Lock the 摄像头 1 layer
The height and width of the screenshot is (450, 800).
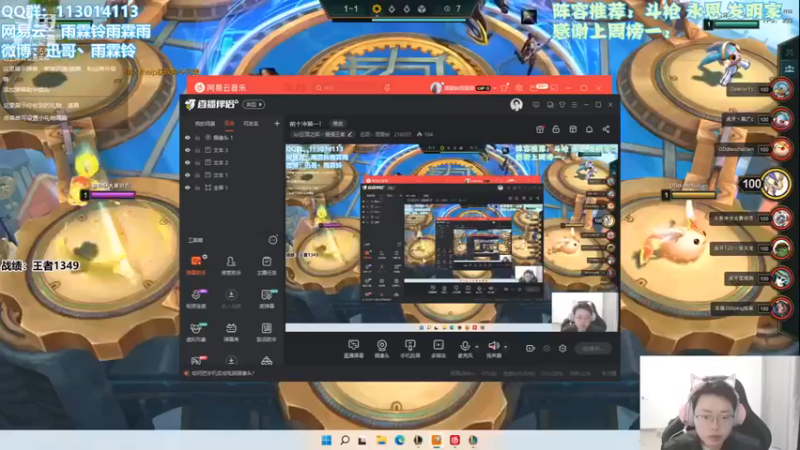pyautogui.click(x=197, y=138)
